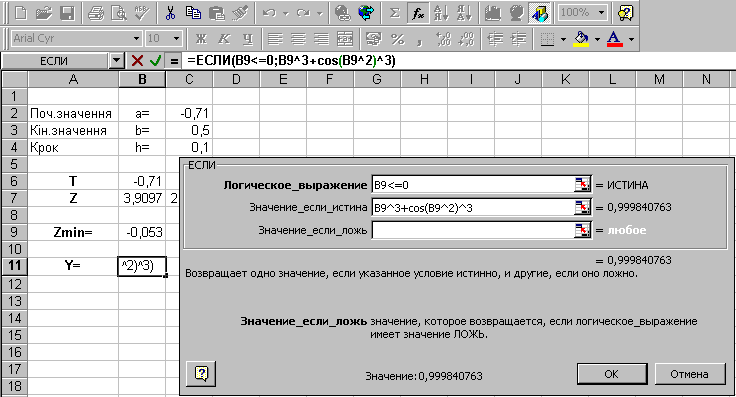Click the New workbook icon

(x=21, y=13)
